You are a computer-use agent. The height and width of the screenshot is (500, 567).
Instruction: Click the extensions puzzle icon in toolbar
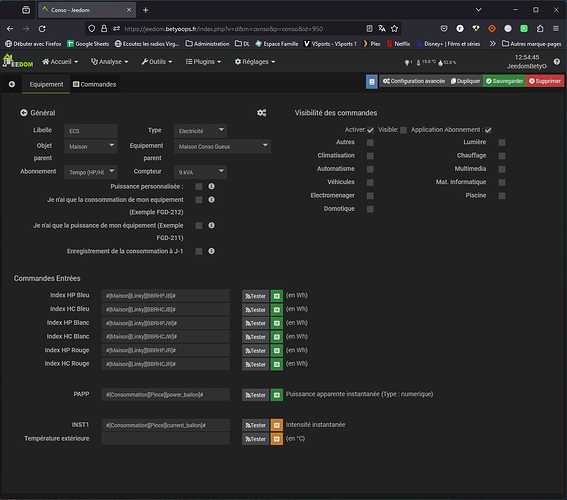(x=540, y=29)
